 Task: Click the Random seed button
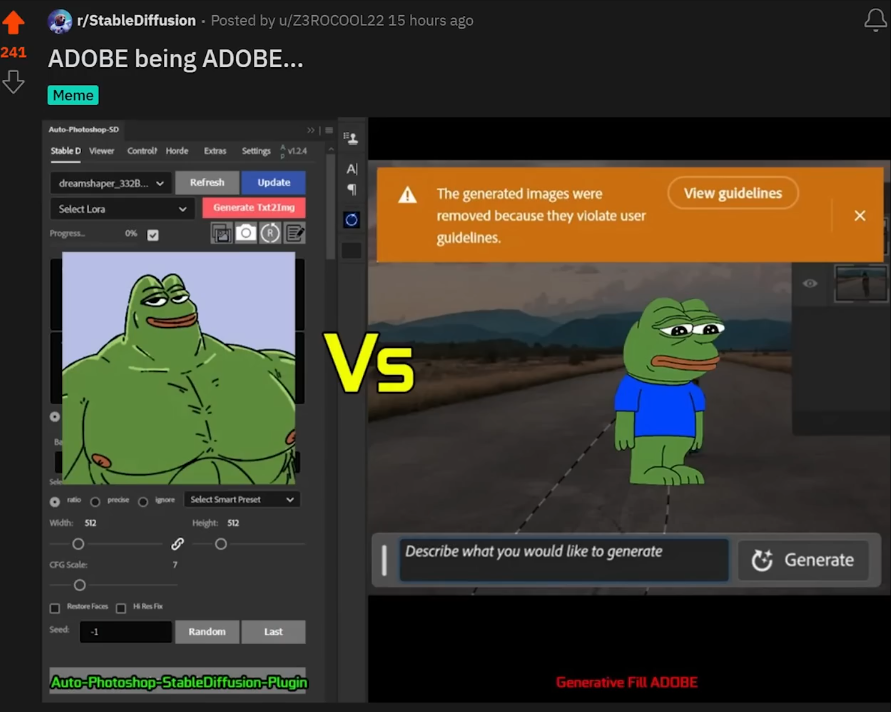[x=207, y=631]
